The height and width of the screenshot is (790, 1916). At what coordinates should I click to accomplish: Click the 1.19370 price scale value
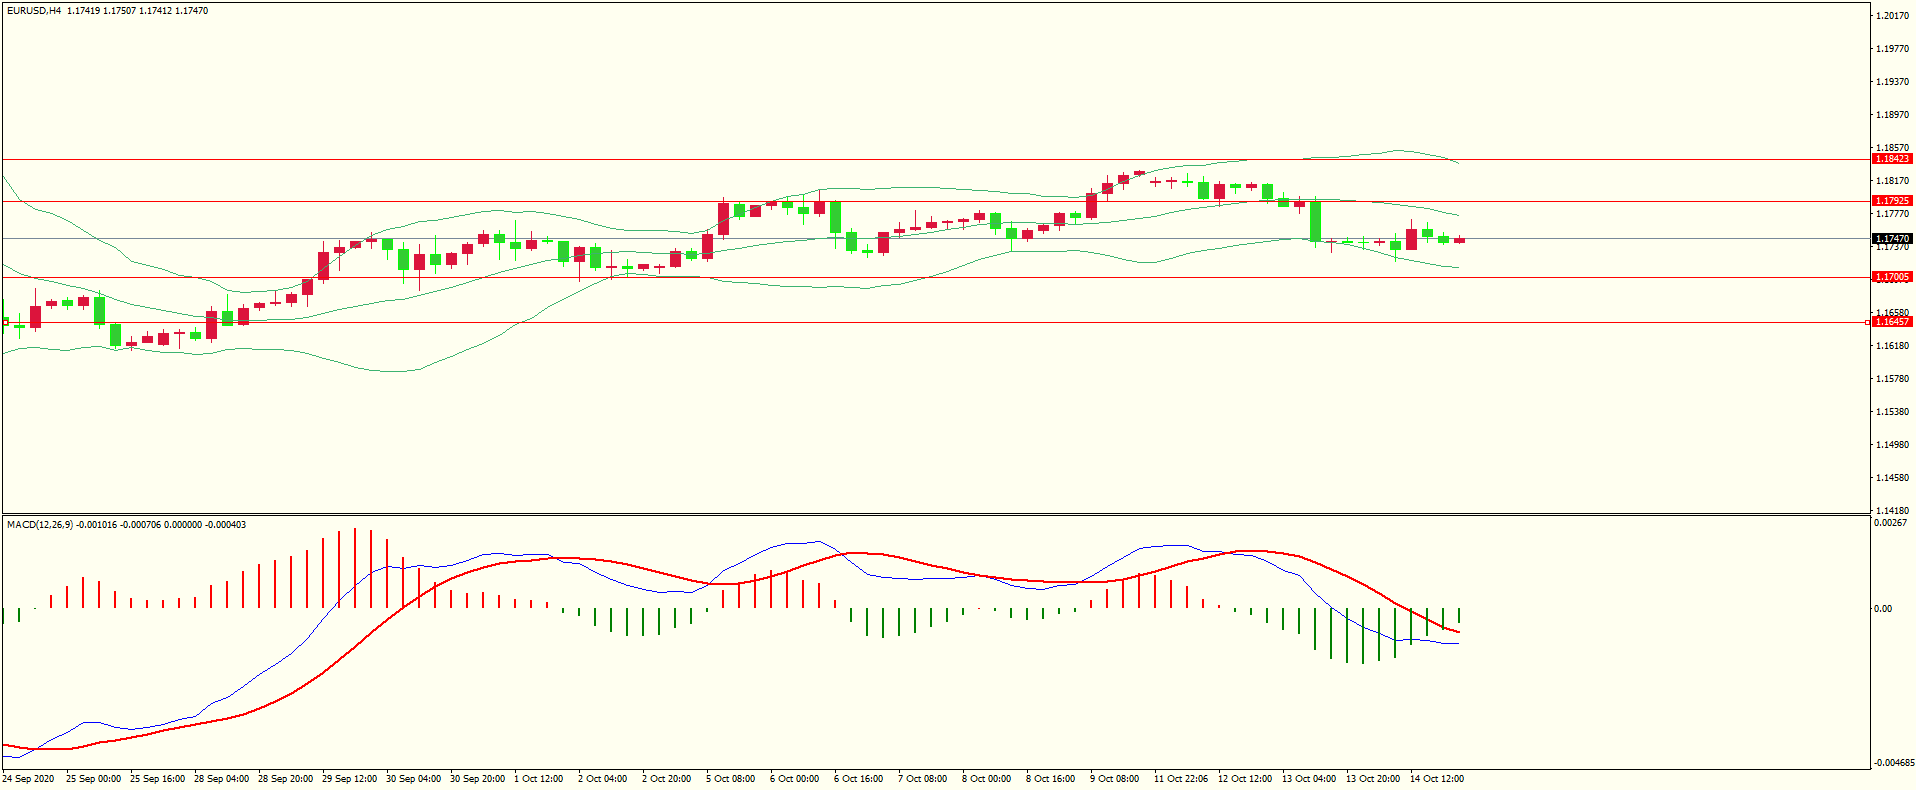coord(1892,82)
